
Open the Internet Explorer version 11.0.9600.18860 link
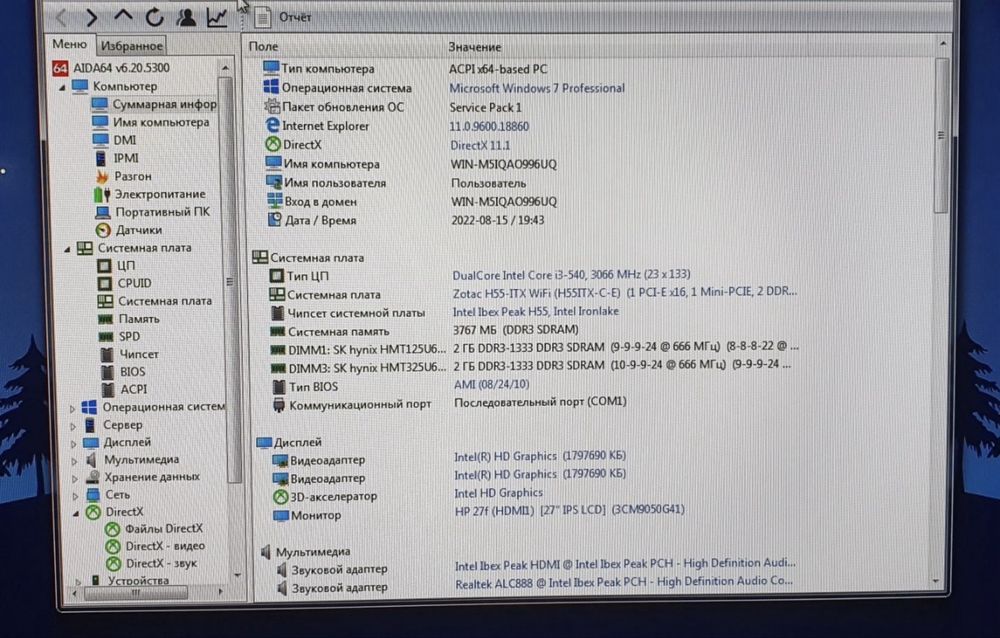[x=489, y=126]
